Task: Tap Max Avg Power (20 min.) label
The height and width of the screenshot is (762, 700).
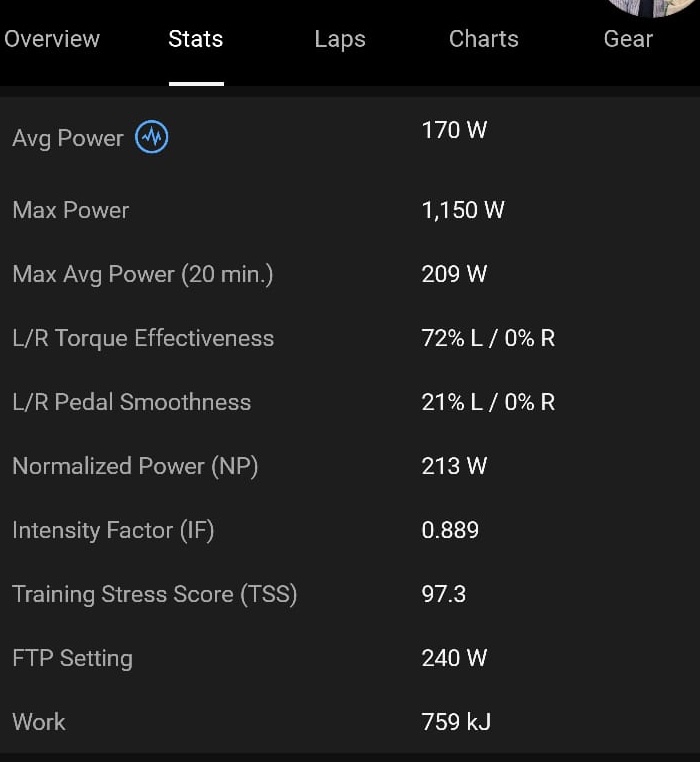Action: point(143,275)
